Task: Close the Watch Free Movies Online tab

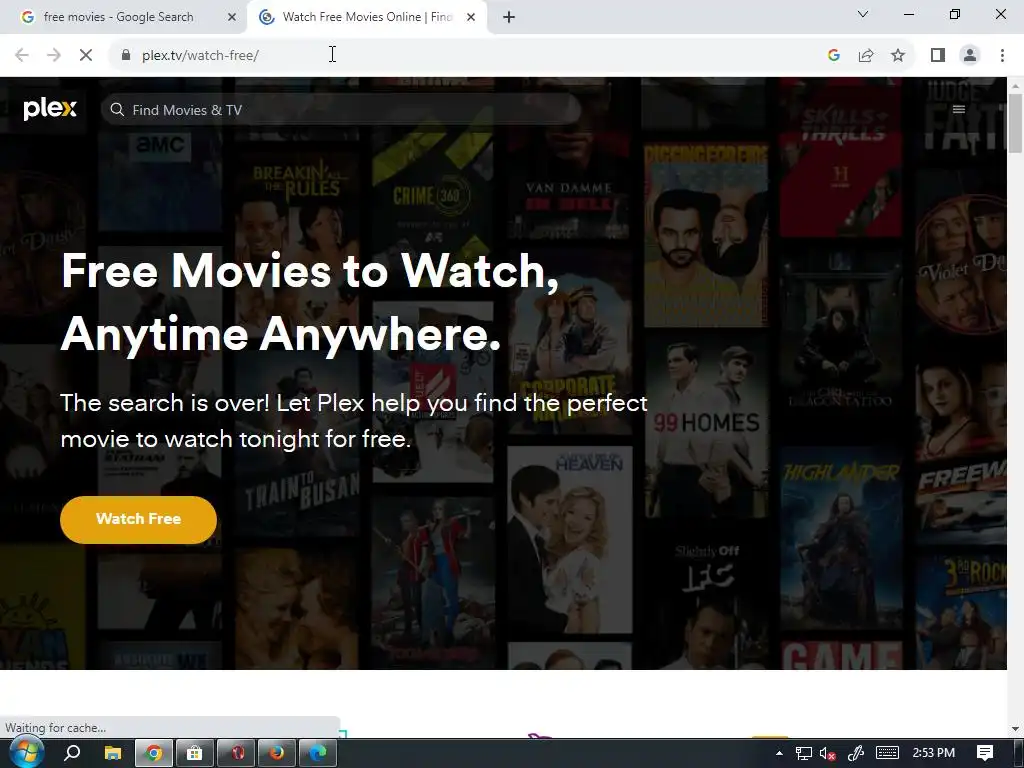Action: (471, 17)
